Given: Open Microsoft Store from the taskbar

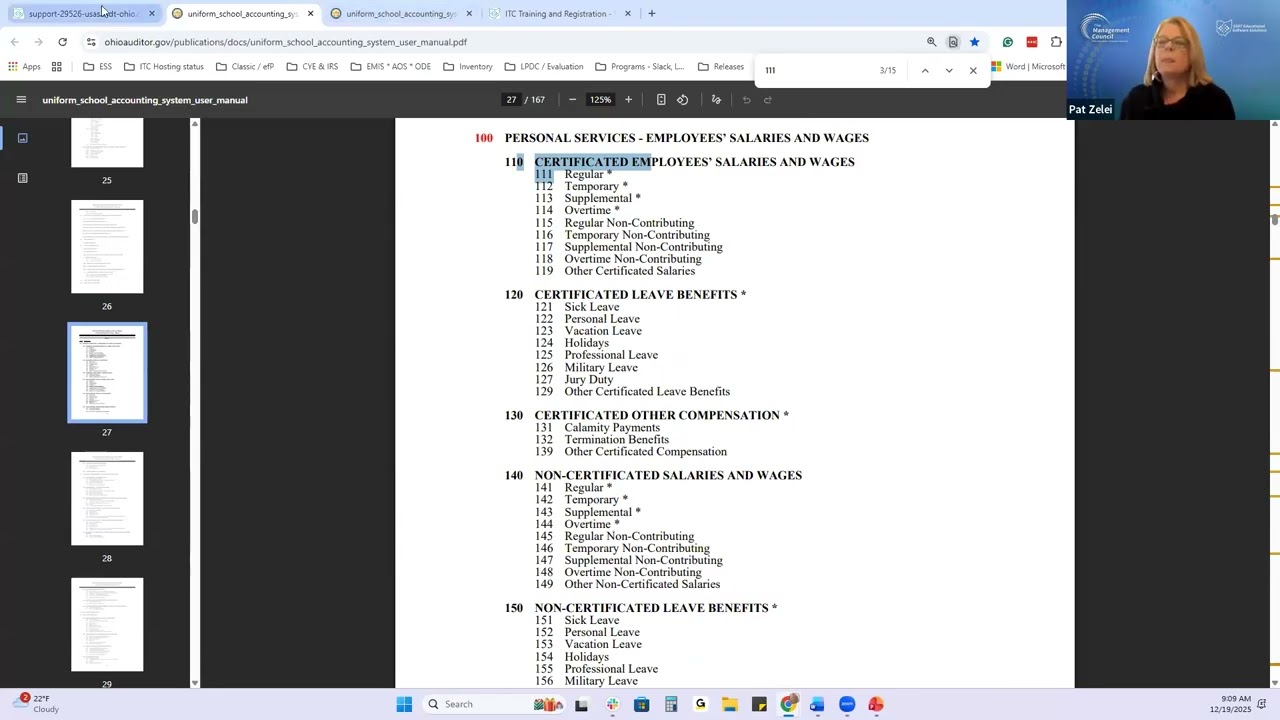Looking at the screenshot, I should coord(642,704).
